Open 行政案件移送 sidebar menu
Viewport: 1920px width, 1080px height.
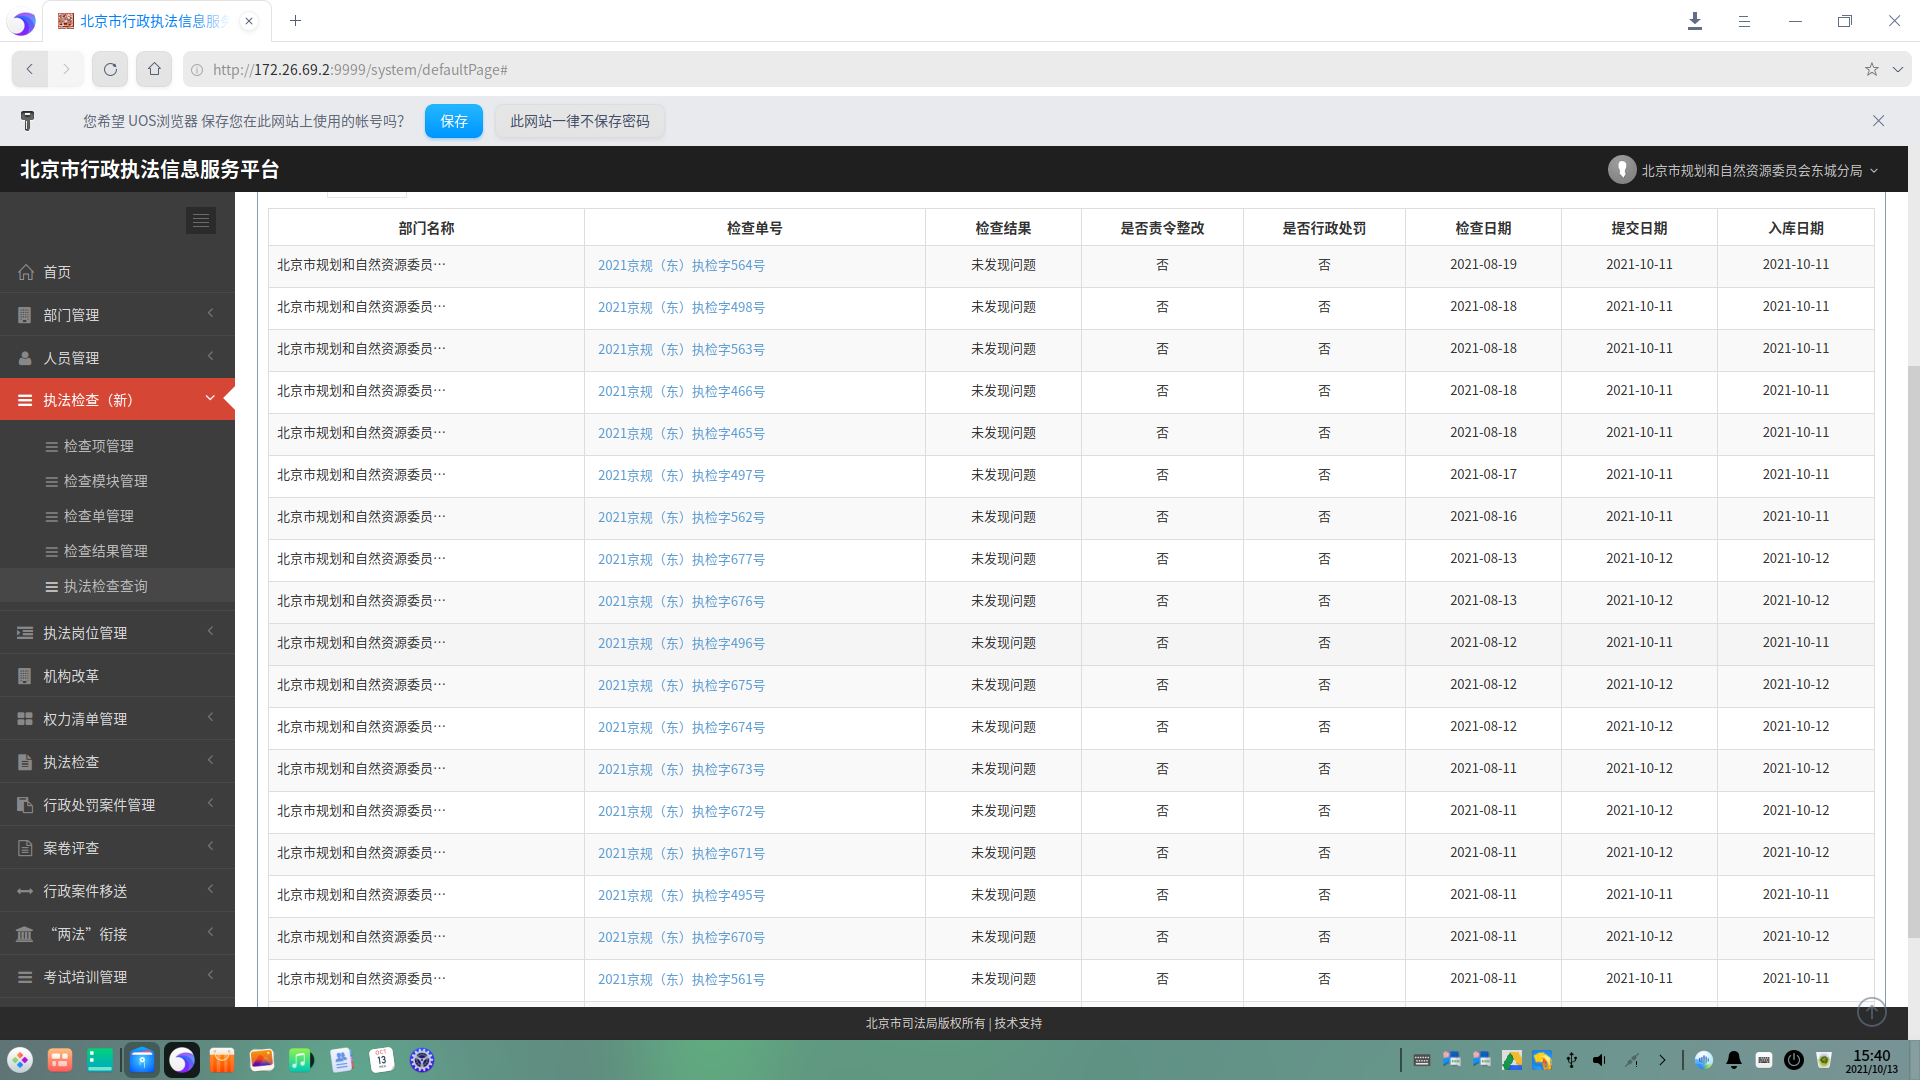(117, 891)
